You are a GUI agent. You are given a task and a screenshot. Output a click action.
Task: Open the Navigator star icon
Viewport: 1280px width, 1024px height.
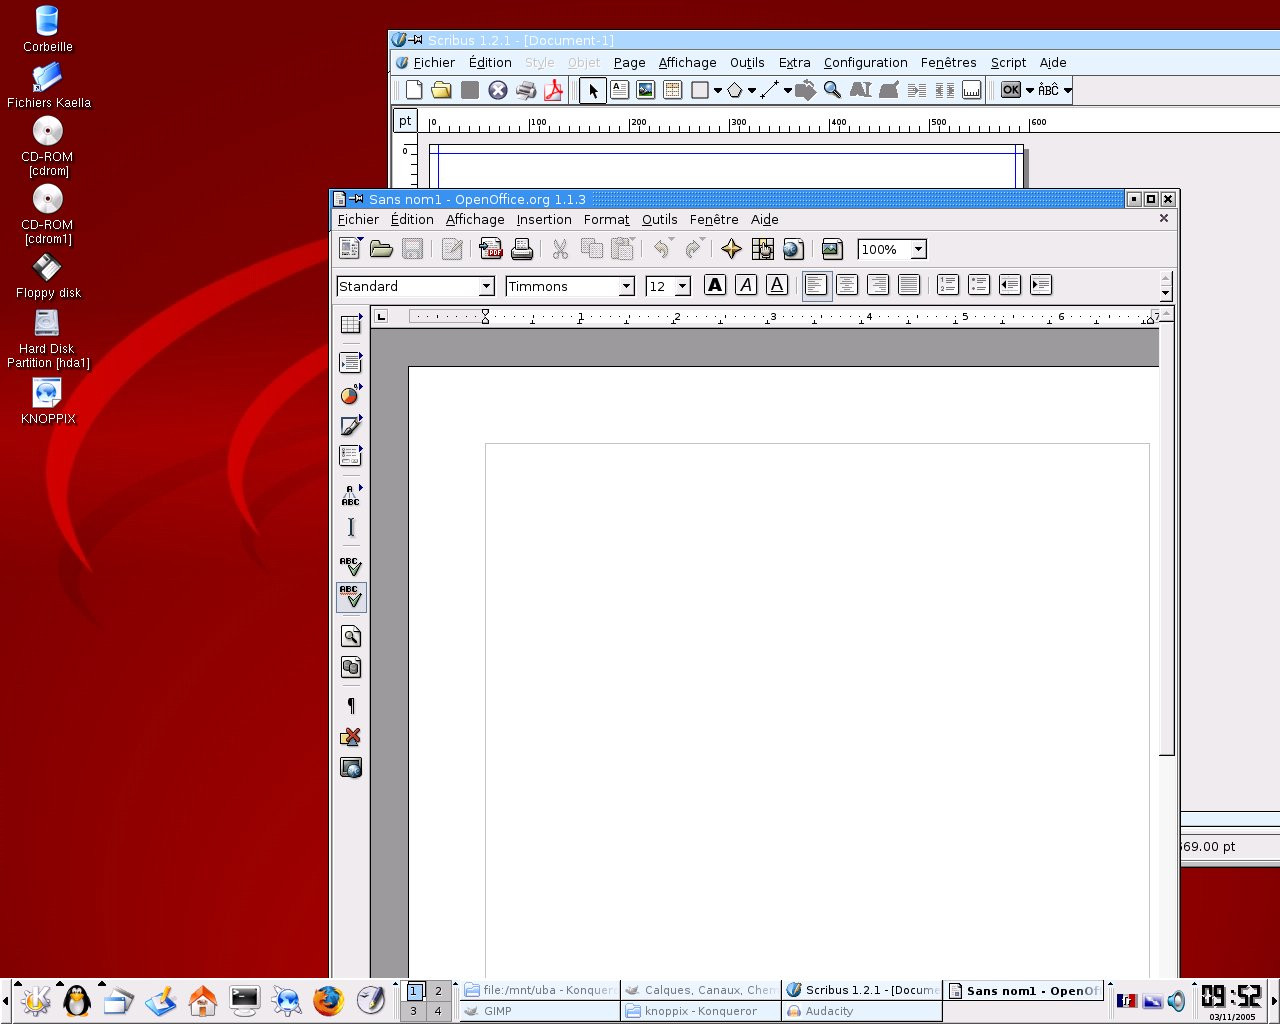(731, 249)
